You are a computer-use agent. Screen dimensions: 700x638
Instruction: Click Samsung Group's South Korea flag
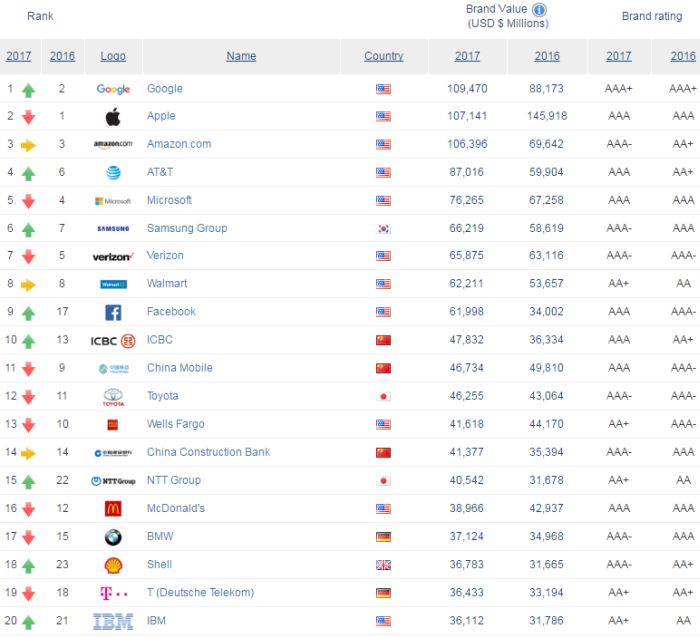coord(384,229)
